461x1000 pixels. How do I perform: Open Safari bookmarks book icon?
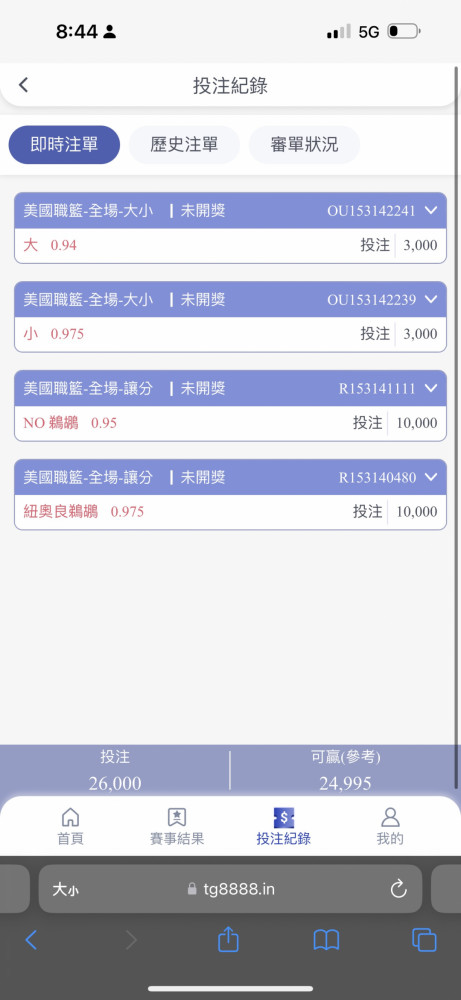pyautogui.click(x=326, y=941)
